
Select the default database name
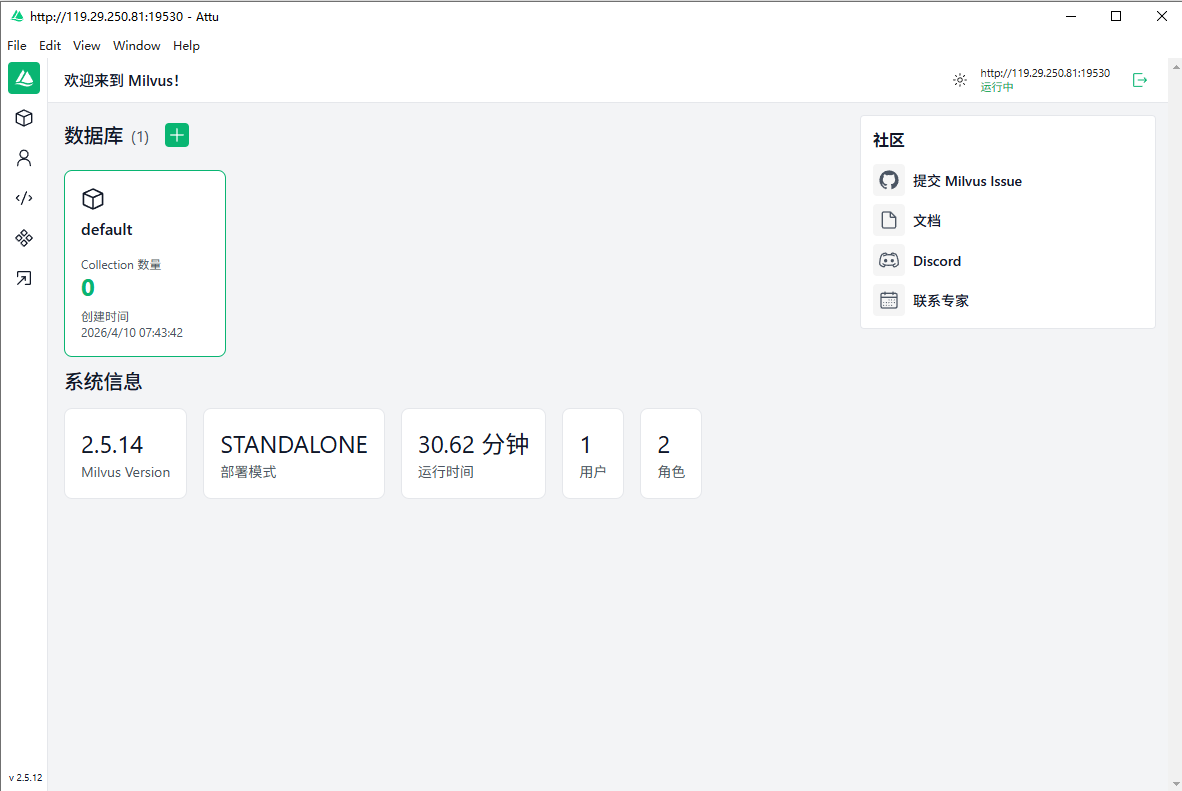106,229
